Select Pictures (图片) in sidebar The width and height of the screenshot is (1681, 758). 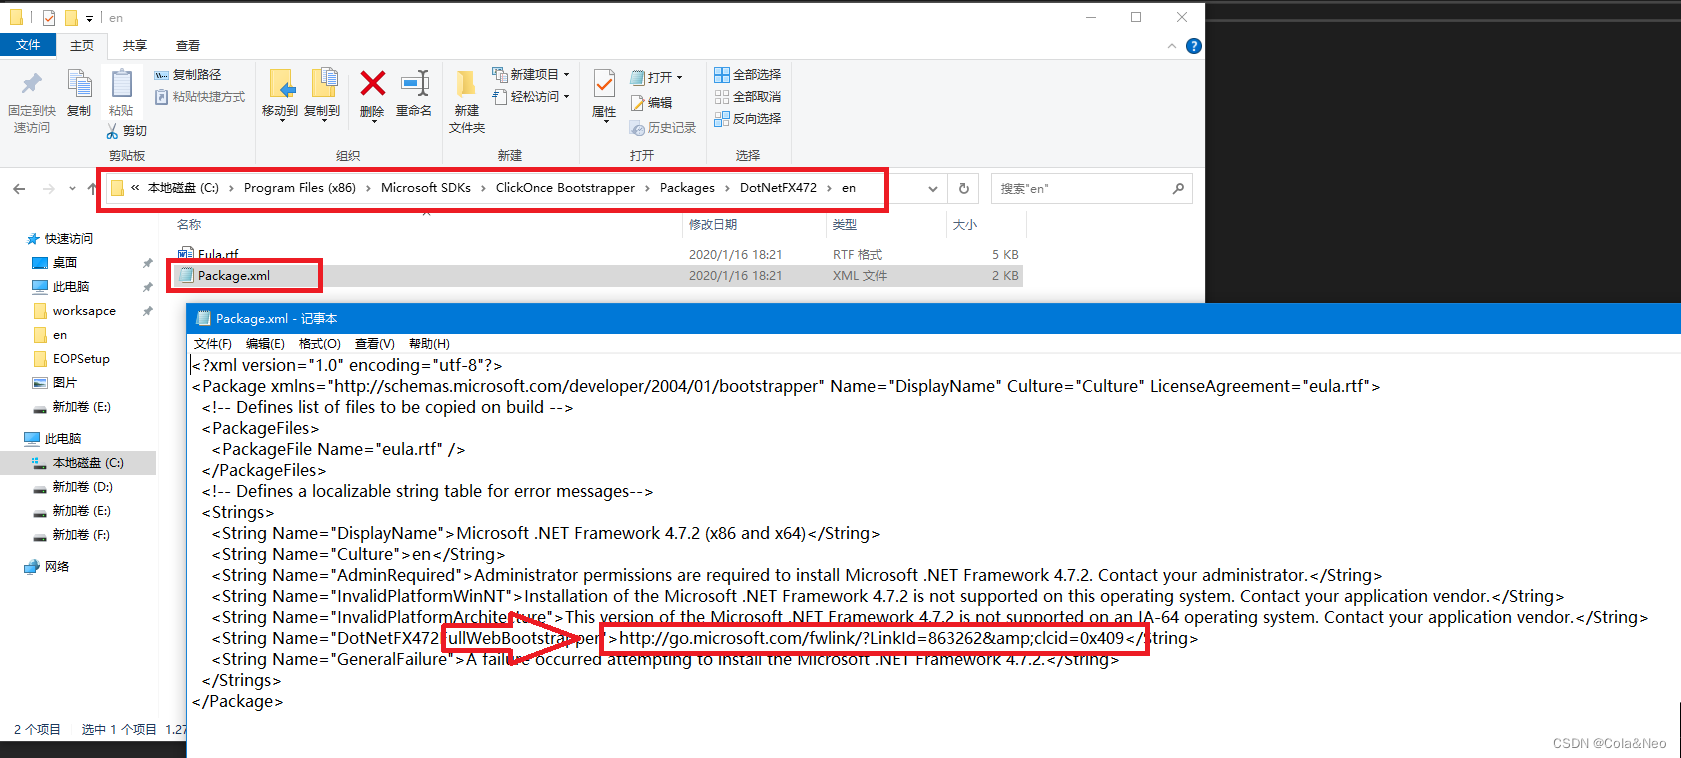pyautogui.click(x=64, y=383)
